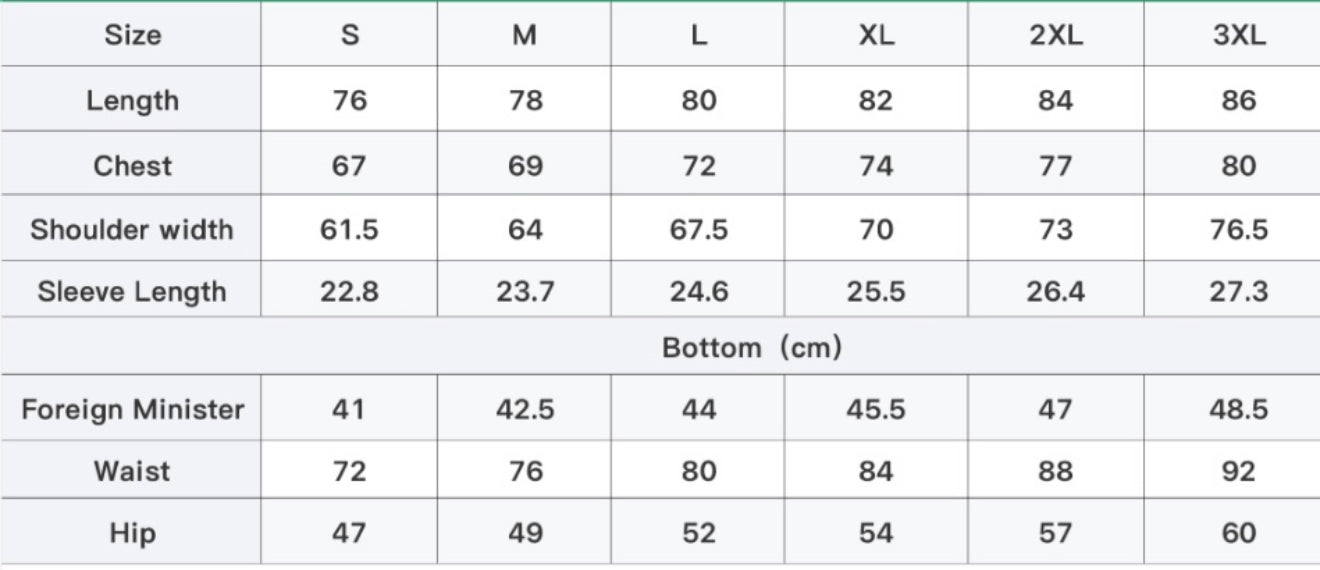Viewport: 1320px width, 570px height.
Task: Select the 27.3 sleeve length cell
Action: point(1237,291)
